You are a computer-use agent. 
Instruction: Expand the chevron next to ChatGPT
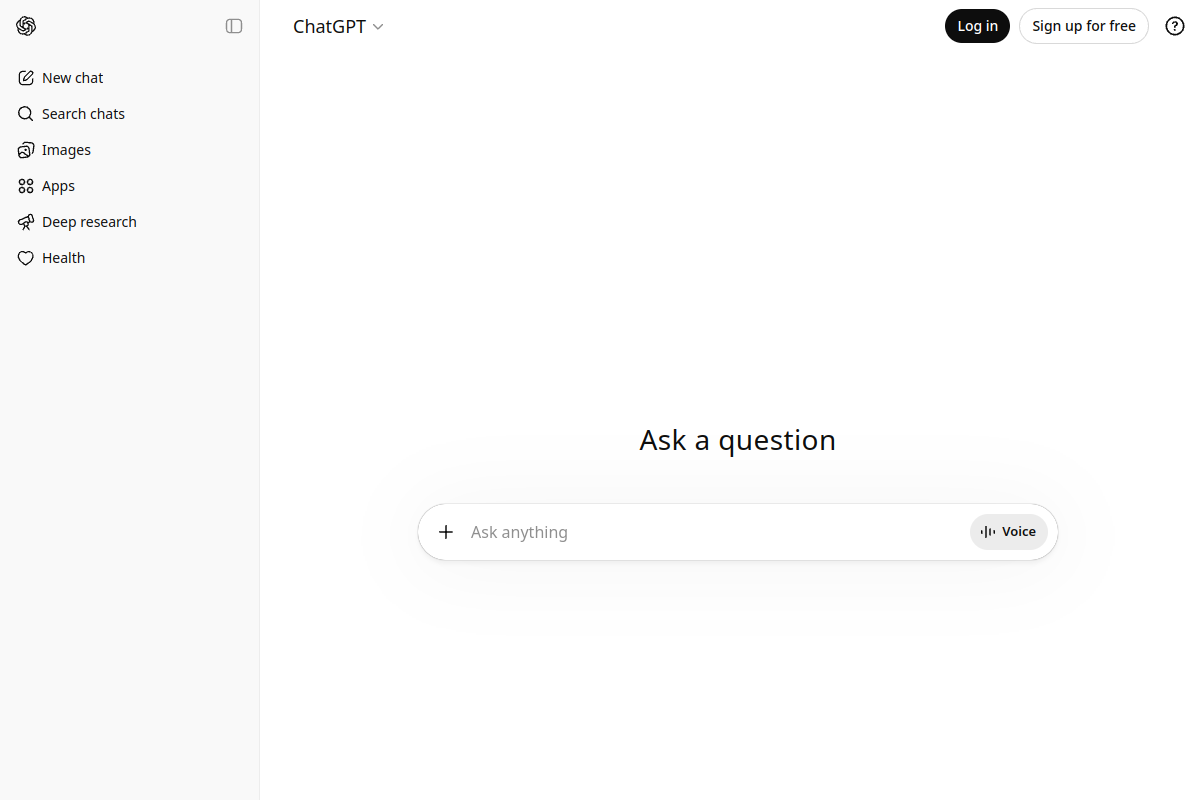pyautogui.click(x=378, y=27)
